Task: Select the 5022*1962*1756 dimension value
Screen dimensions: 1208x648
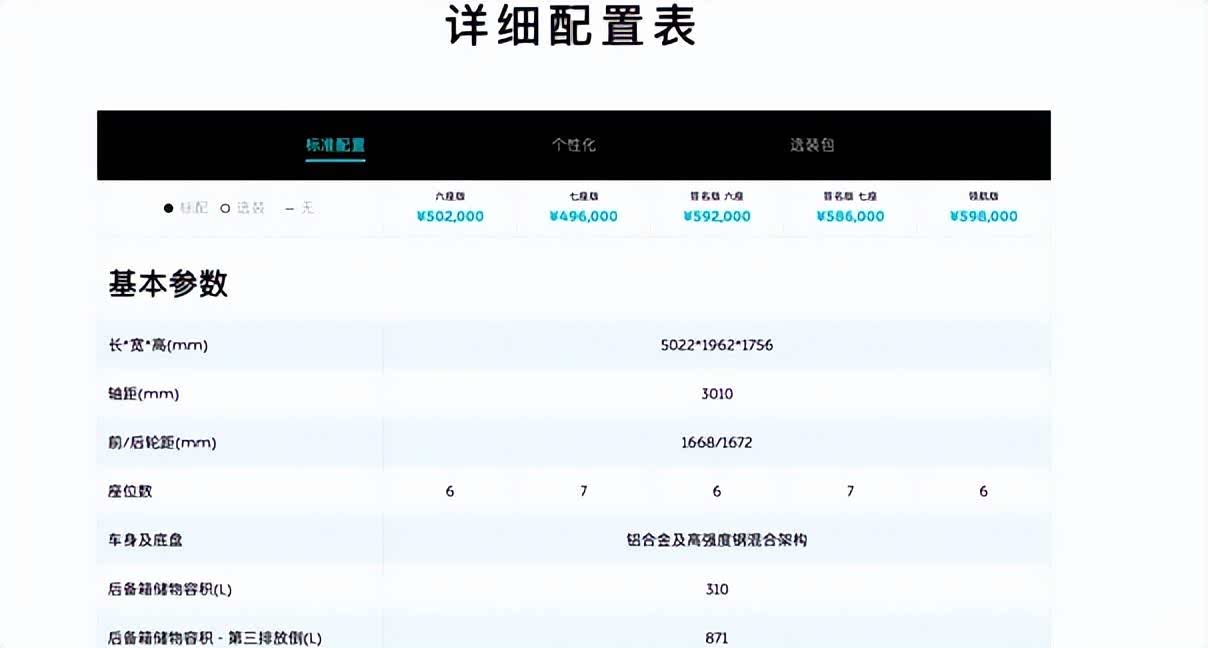Action: (717, 345)
